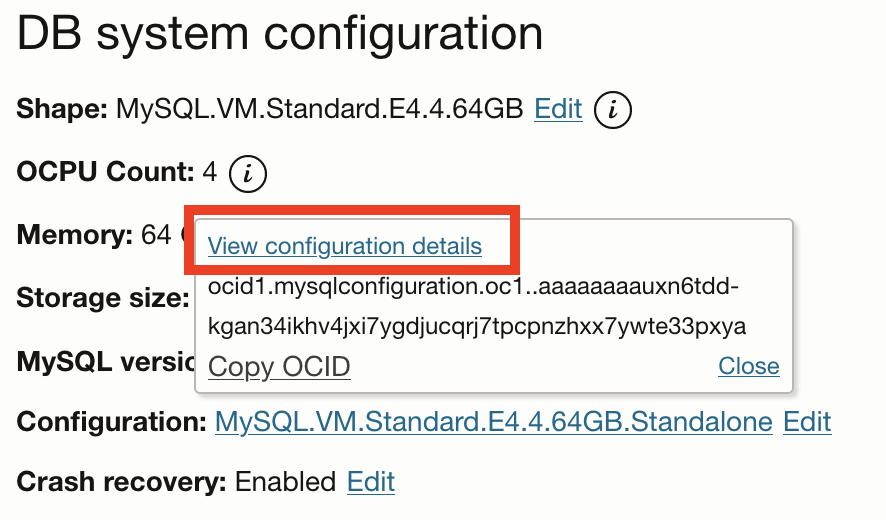Click the OCID text in the popup

477,307
